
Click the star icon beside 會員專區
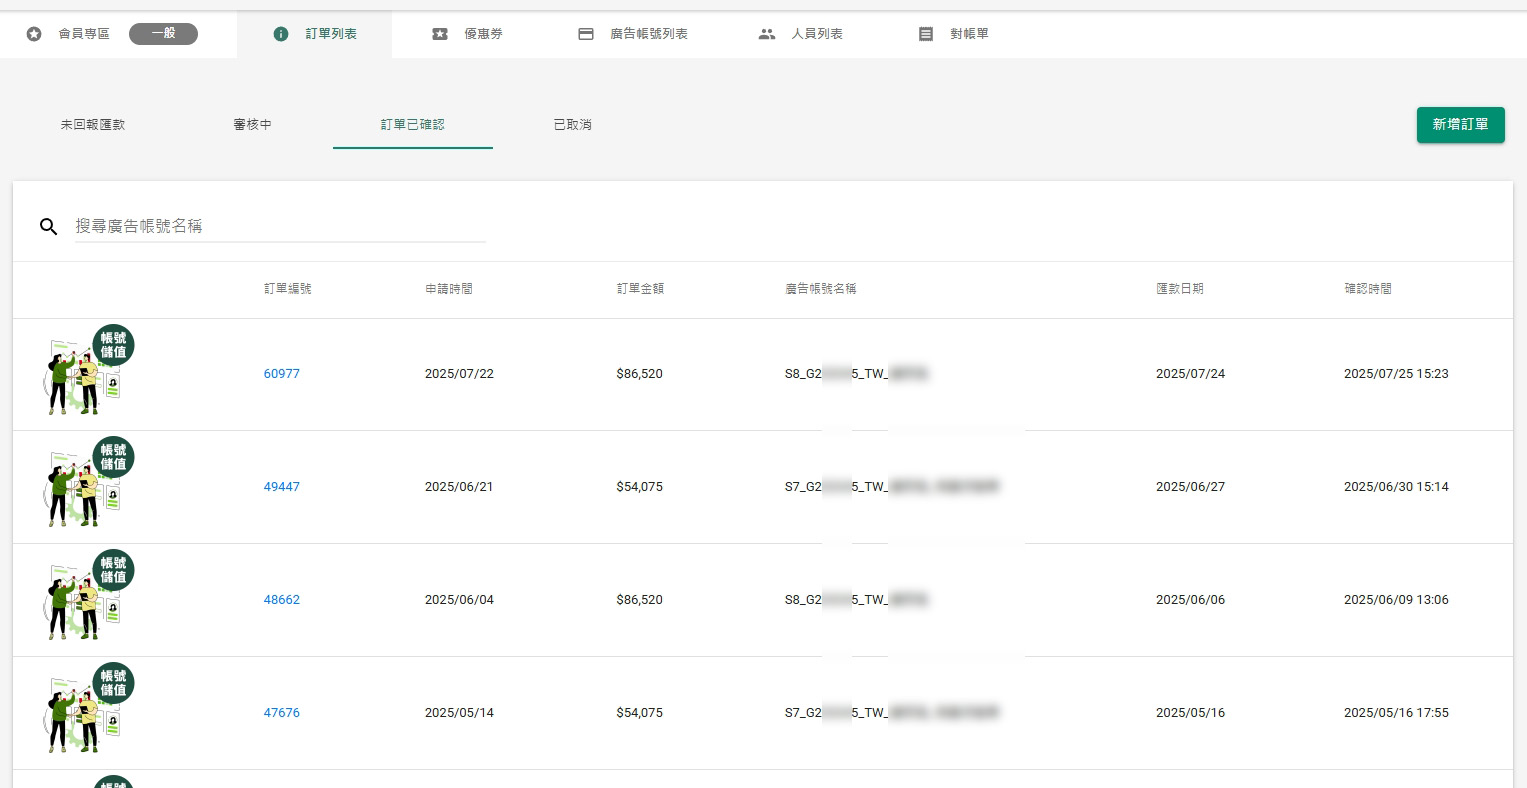[34, 34]
